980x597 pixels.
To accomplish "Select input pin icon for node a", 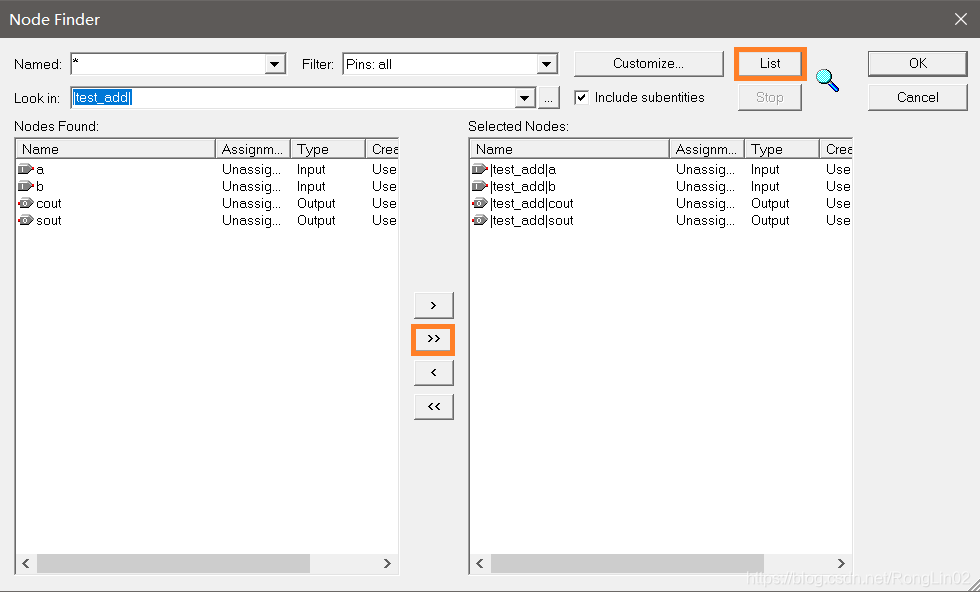I will (x=26, y=169).
